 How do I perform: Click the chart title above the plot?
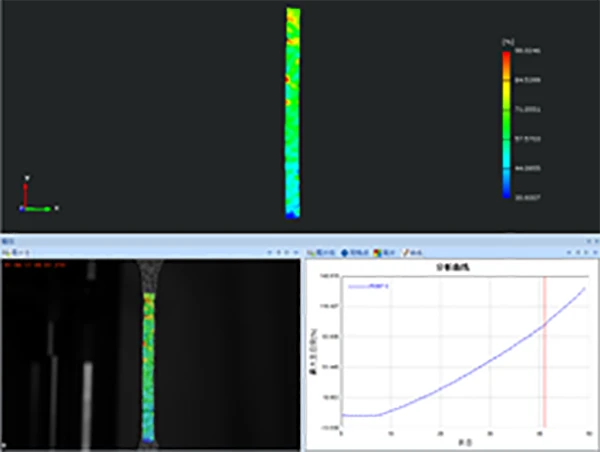tap(453, 267)
